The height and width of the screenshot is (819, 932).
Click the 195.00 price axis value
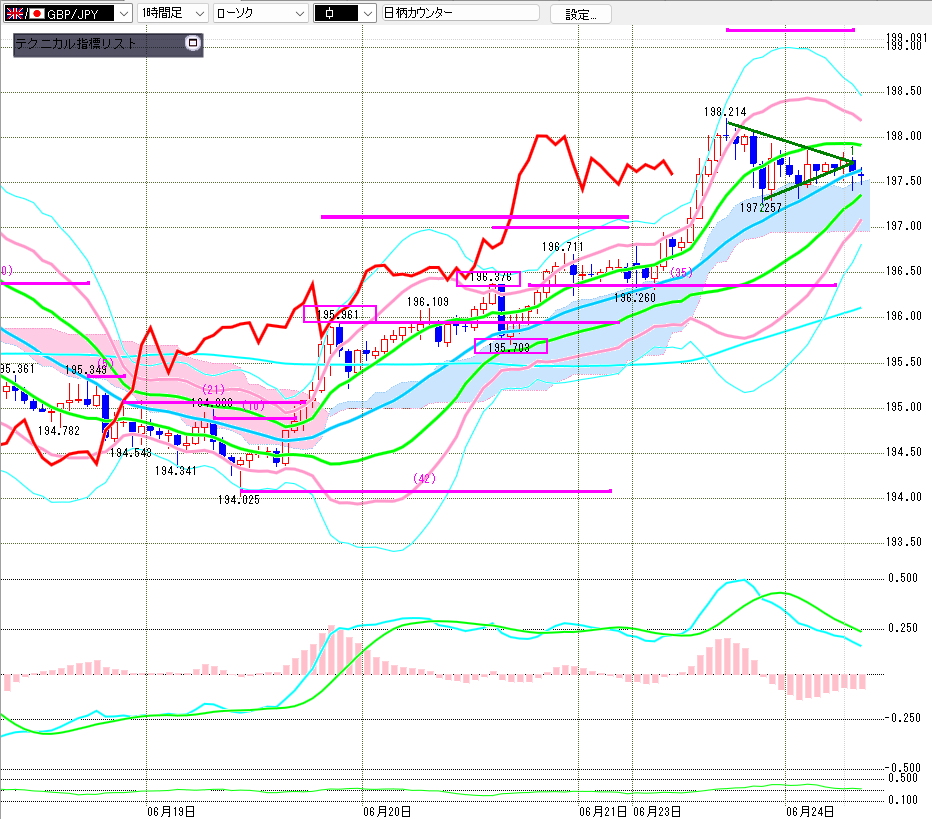pos(903,407)
